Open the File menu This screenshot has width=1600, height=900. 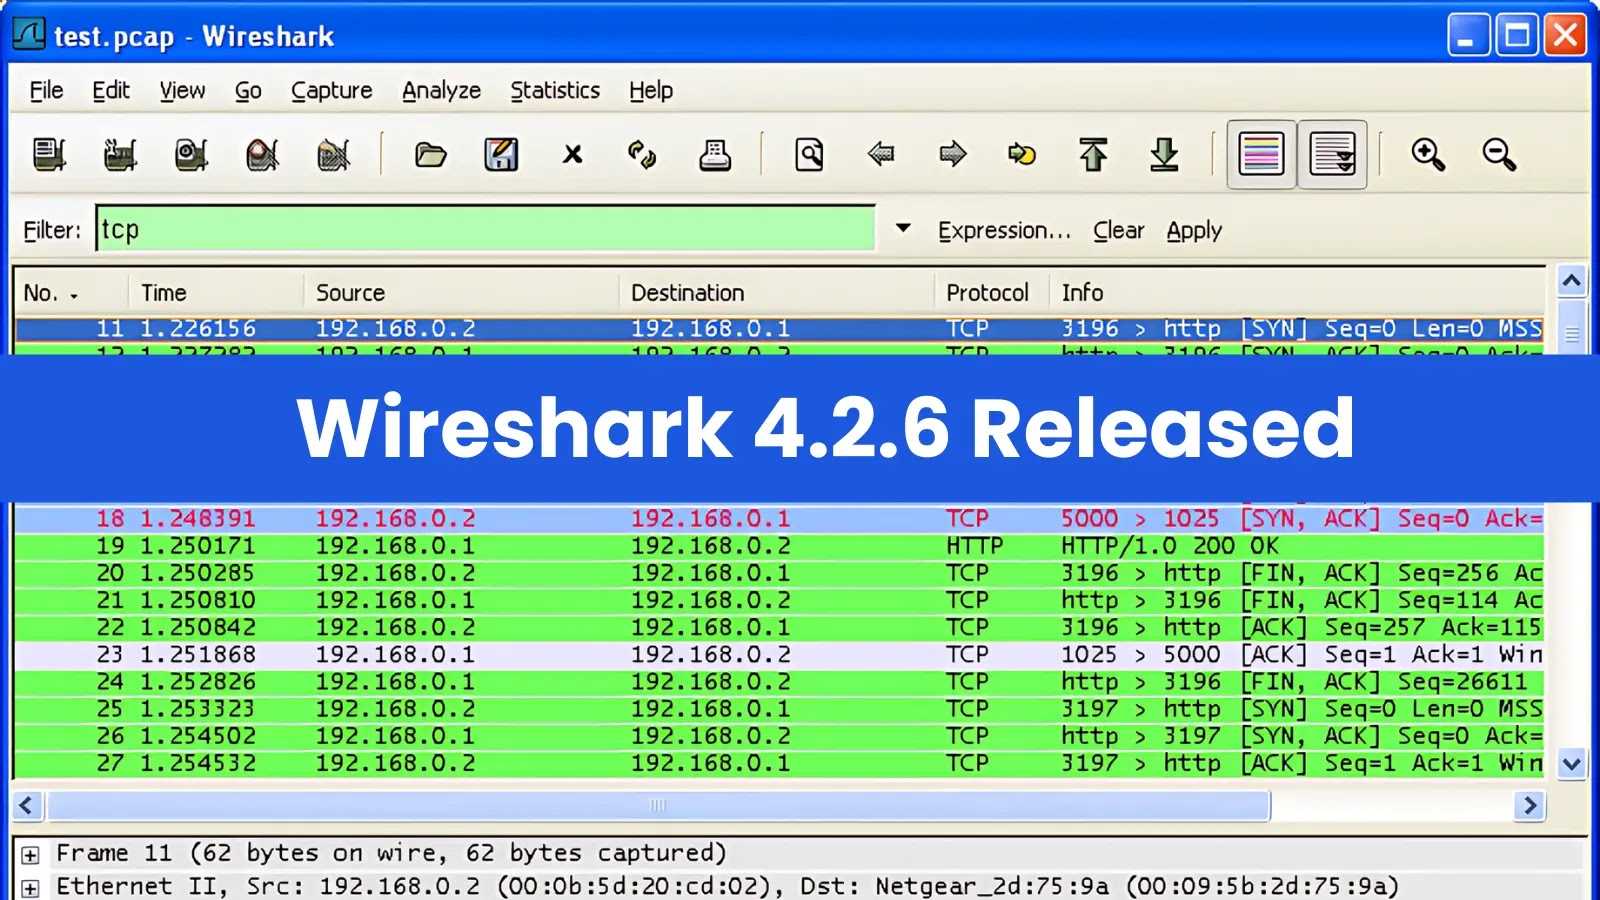click(46, 90)
